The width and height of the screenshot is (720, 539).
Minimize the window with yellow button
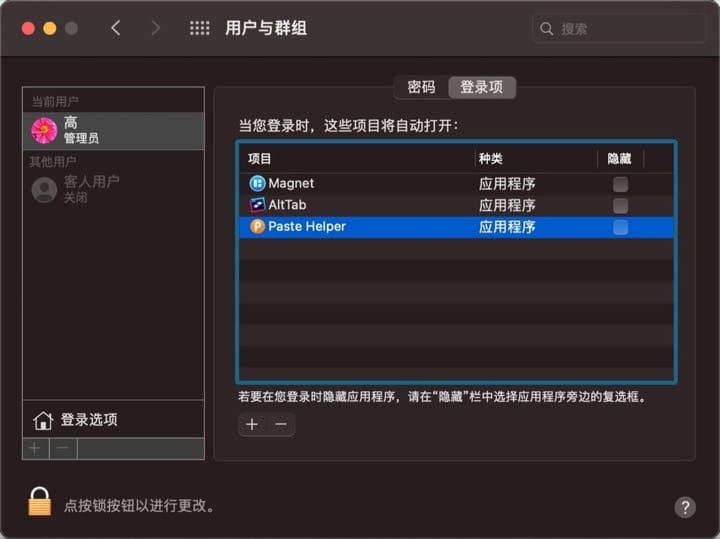(x=50, y=28)
